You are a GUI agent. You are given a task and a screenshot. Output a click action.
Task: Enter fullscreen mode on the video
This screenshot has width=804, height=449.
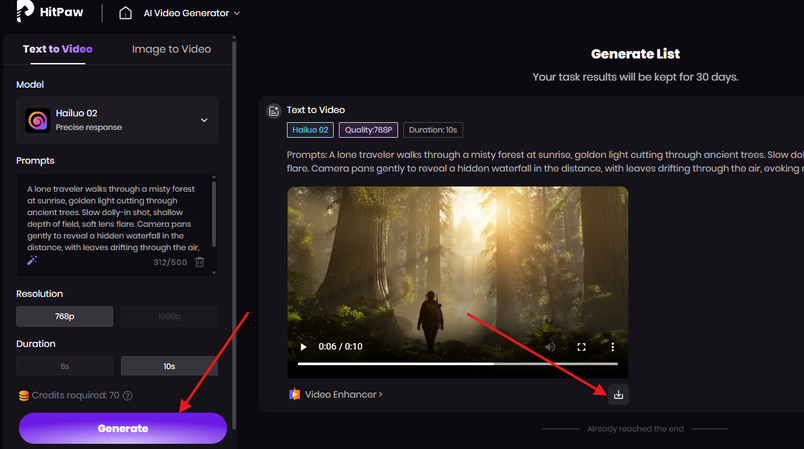point(581,347)
